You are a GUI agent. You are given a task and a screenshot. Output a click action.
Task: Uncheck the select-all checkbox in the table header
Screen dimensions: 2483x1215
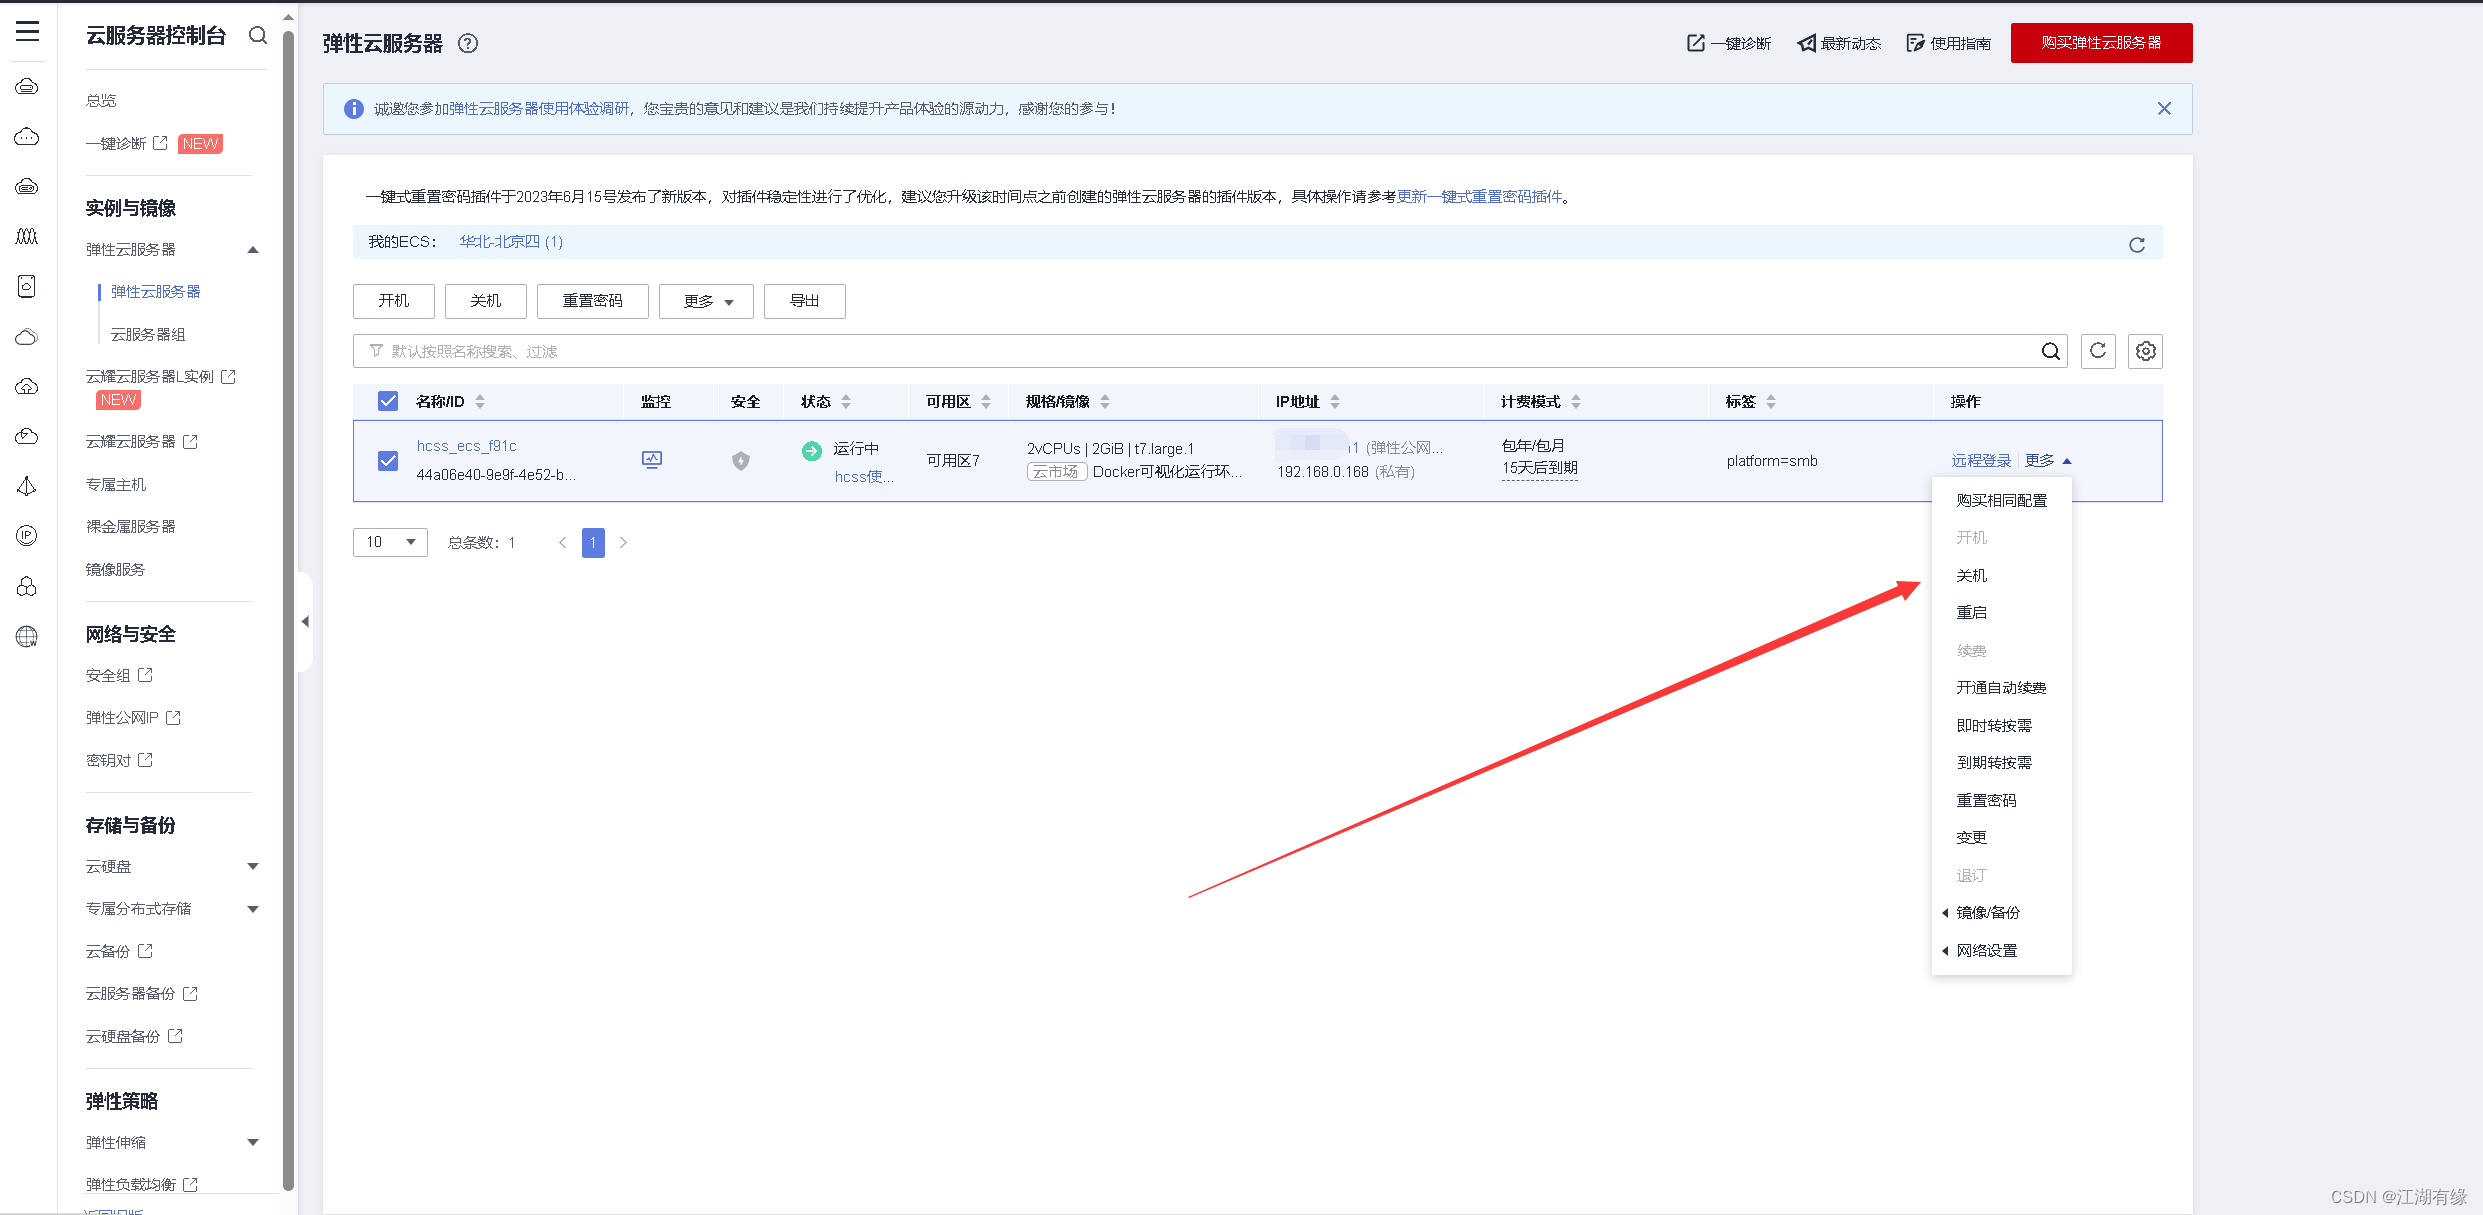tap(387, 400)
